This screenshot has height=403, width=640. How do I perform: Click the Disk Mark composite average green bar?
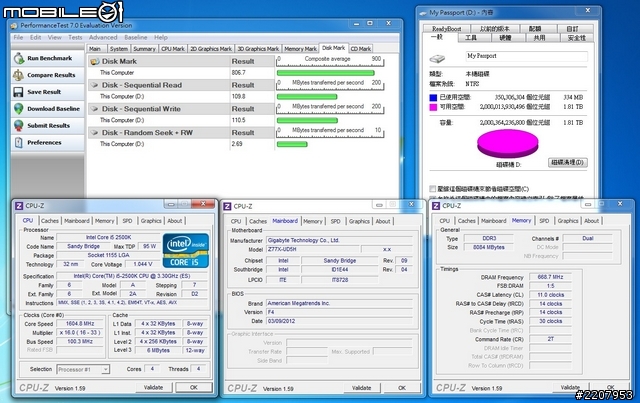326,73
